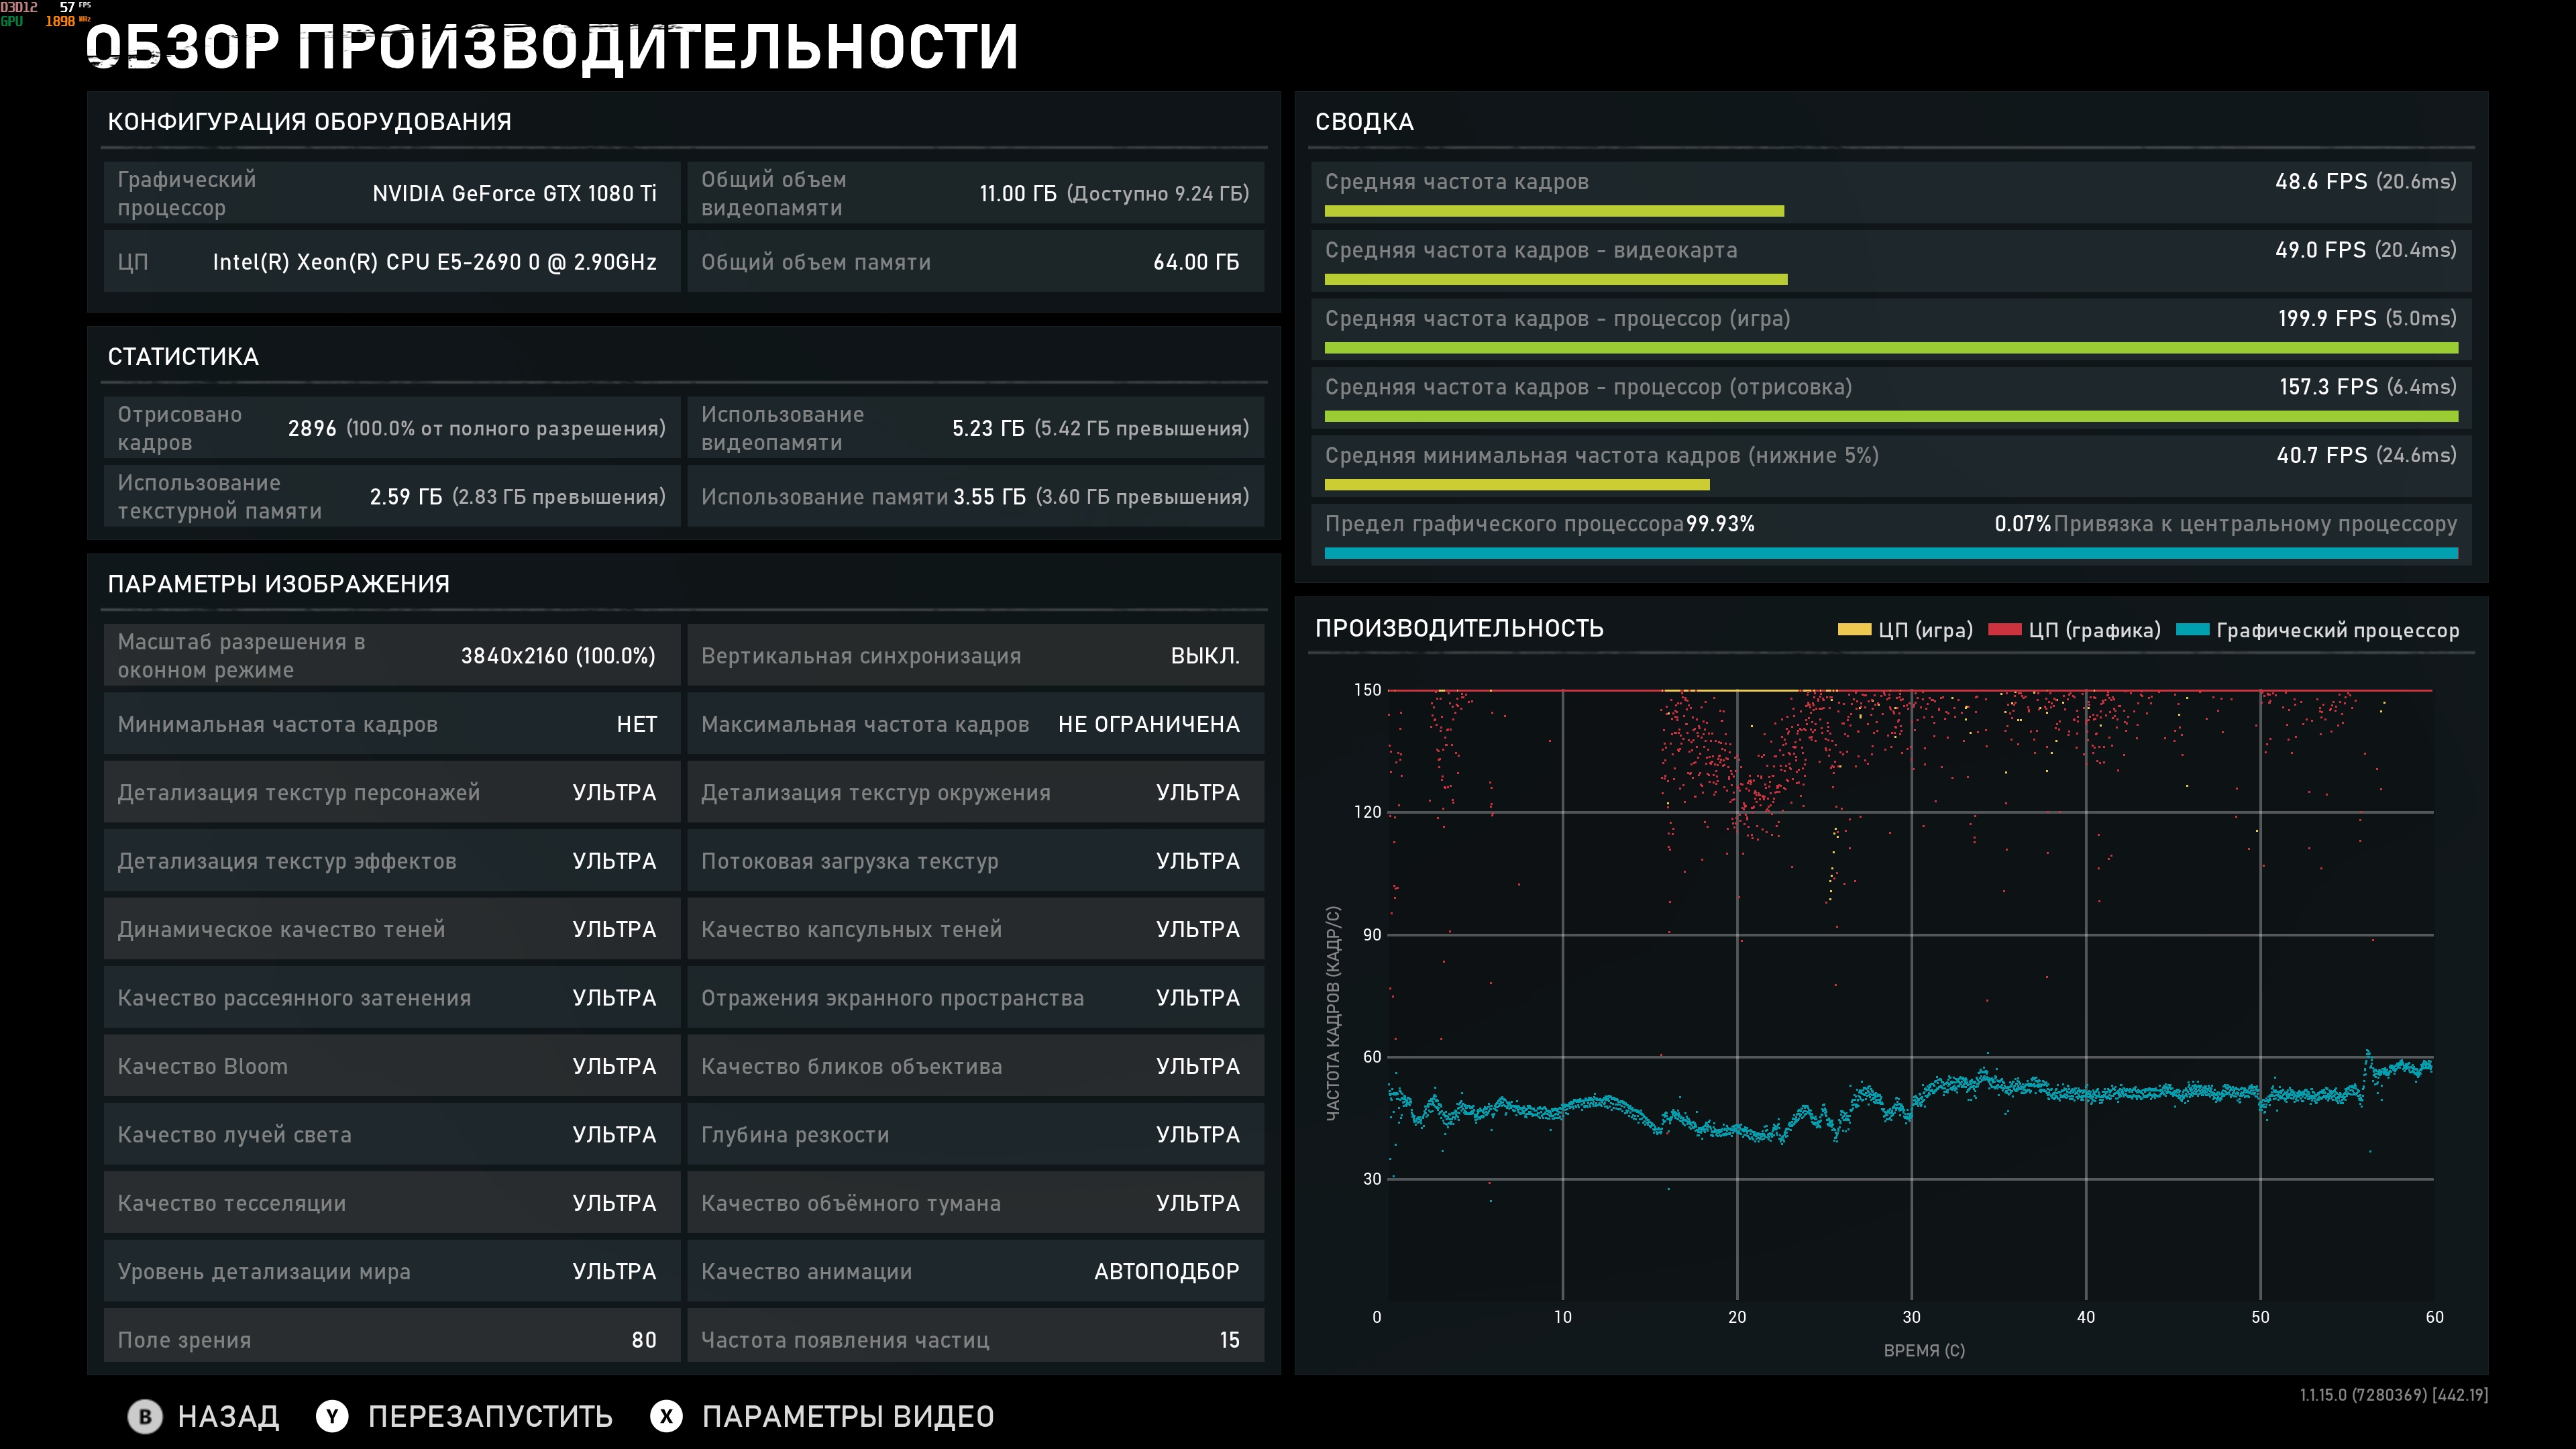Select the Минимальная частота кадров НЕТ row
2576x1449 pixels.
point(391,724)
